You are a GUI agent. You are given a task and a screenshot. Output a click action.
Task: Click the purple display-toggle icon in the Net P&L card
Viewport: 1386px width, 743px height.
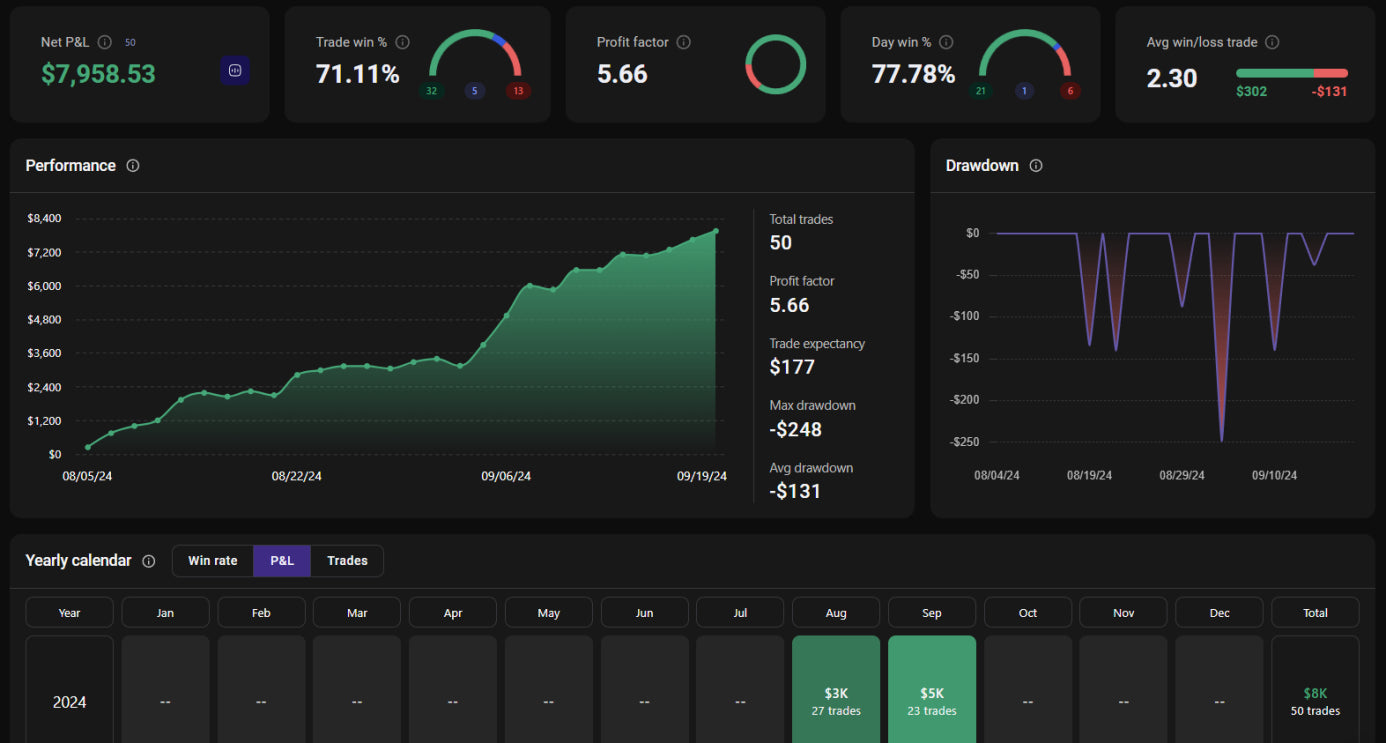235,70
